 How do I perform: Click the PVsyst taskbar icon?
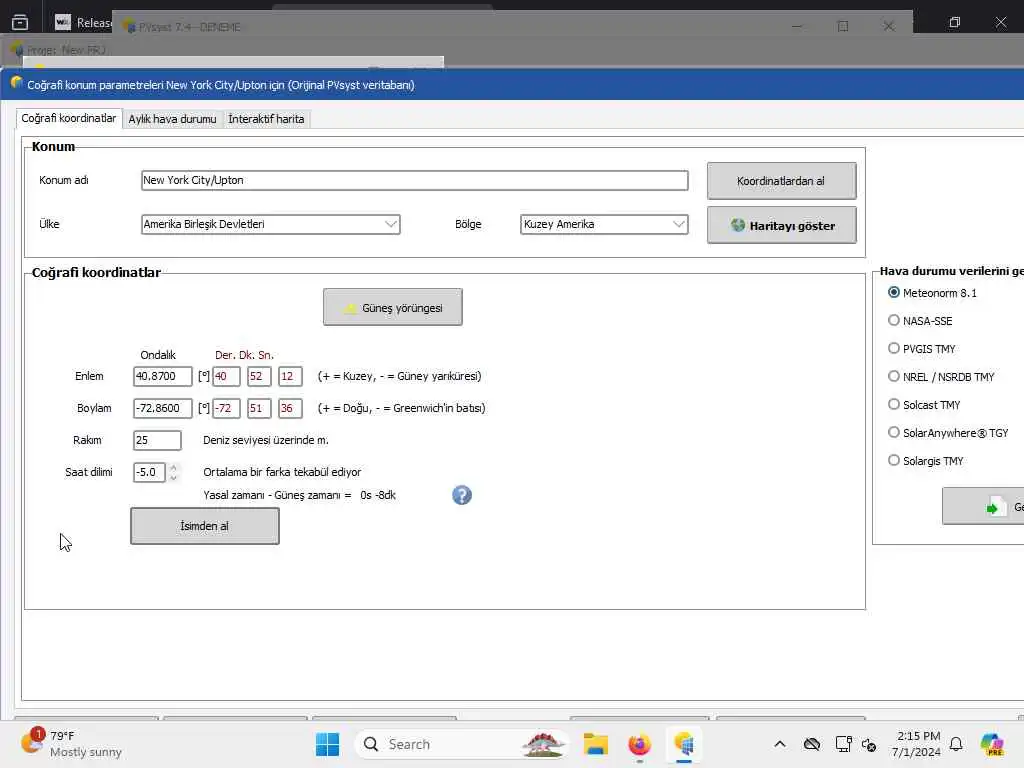point(684,744)
